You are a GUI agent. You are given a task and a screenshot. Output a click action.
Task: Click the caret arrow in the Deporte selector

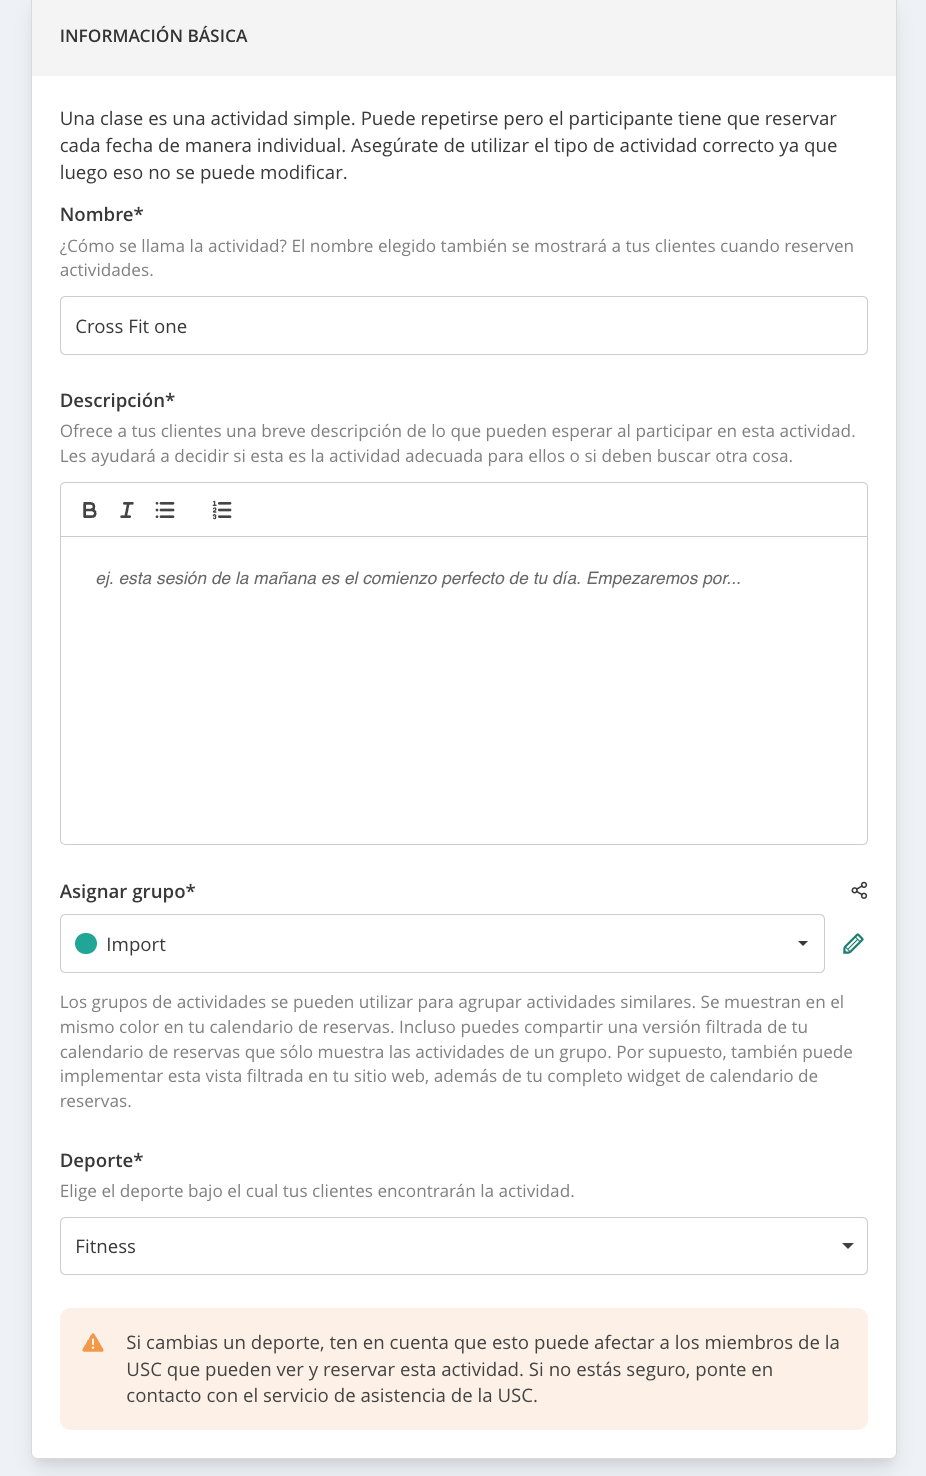(x=848, y=1246)
